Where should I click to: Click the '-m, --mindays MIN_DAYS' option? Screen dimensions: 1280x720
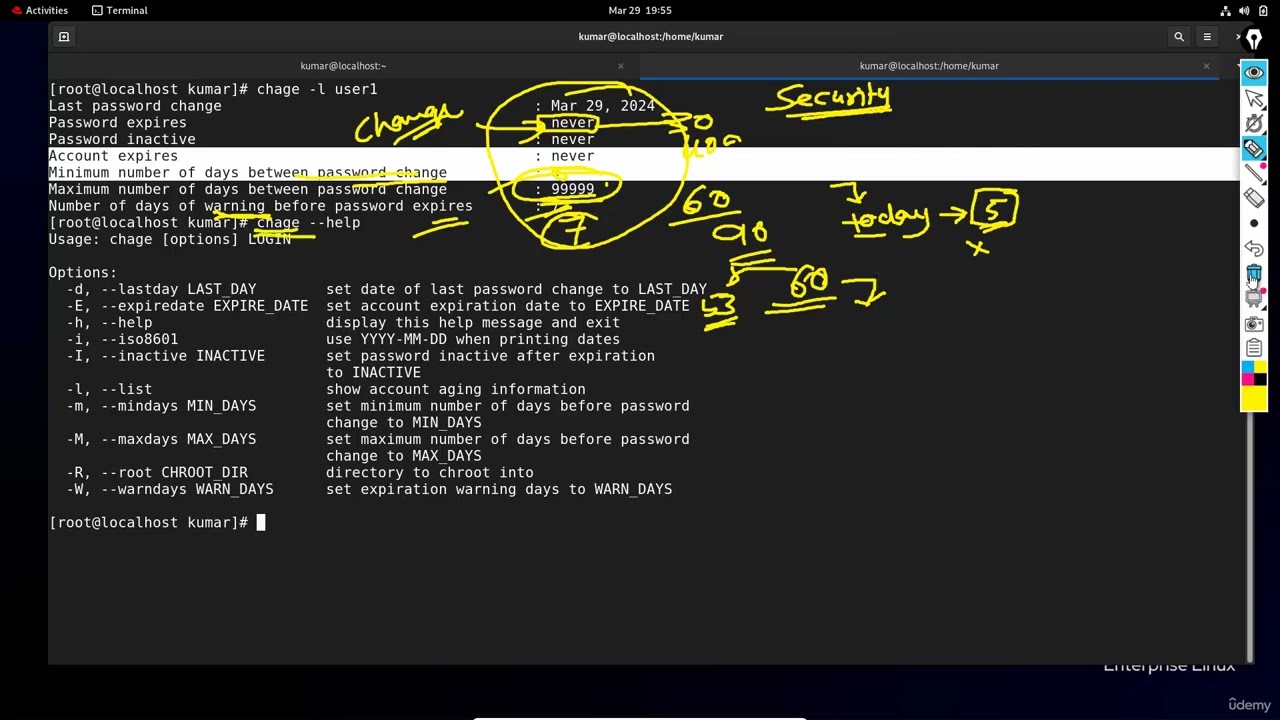(x=161, y=406)
